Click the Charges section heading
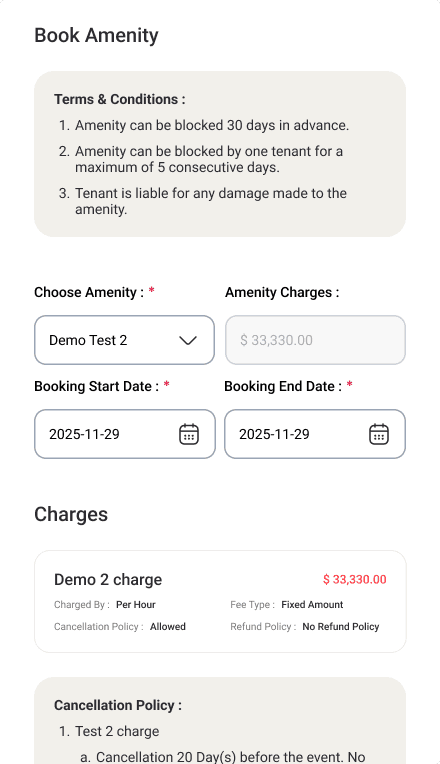440x764 pixels. tap(71, 515)
